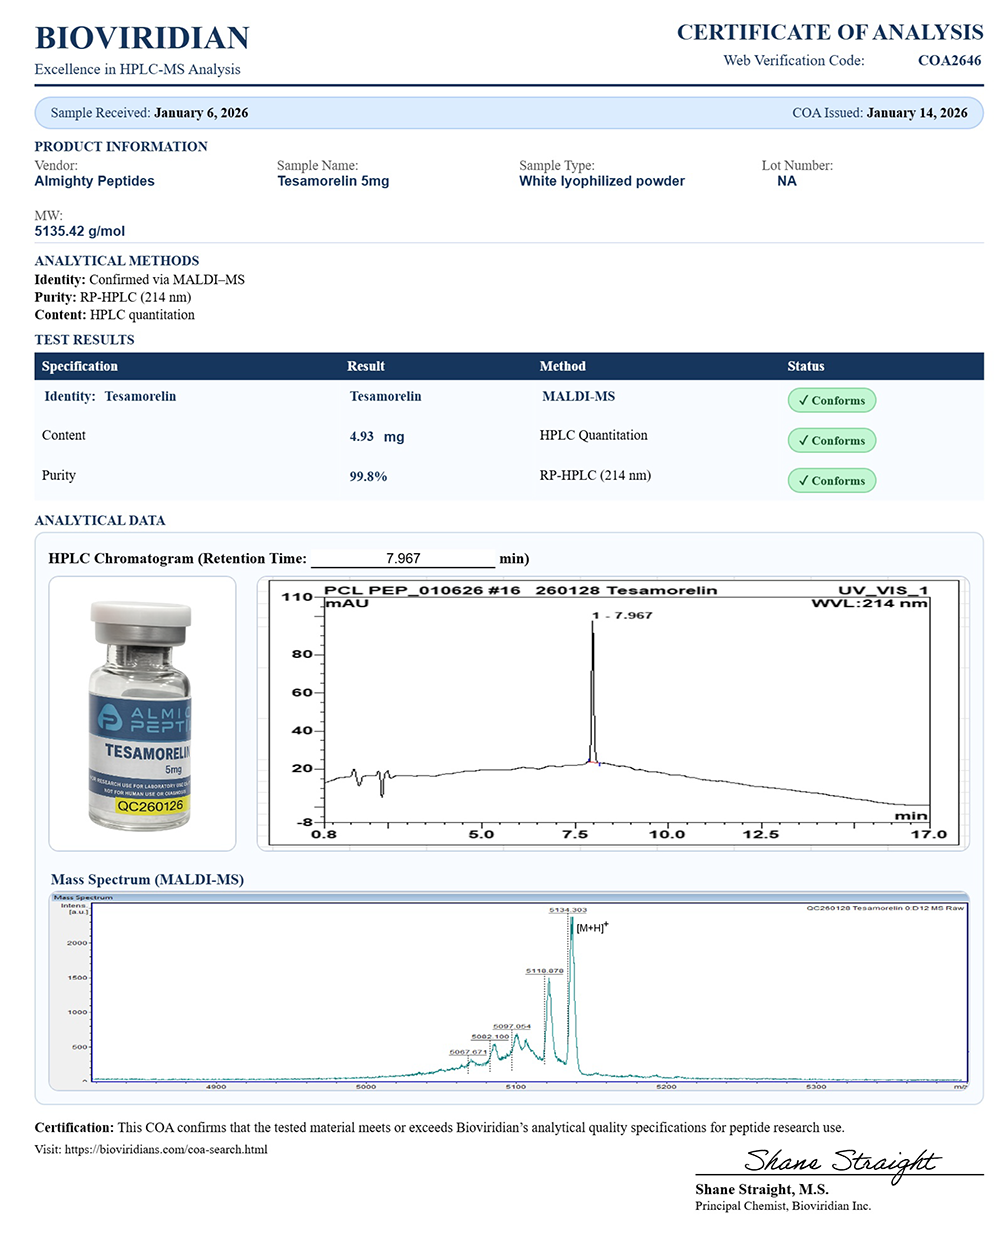This screenshot has height=1233, width=1000.
Task: Click the [M+H]+ peak label in mass spectrum
Action: [592, 928]
